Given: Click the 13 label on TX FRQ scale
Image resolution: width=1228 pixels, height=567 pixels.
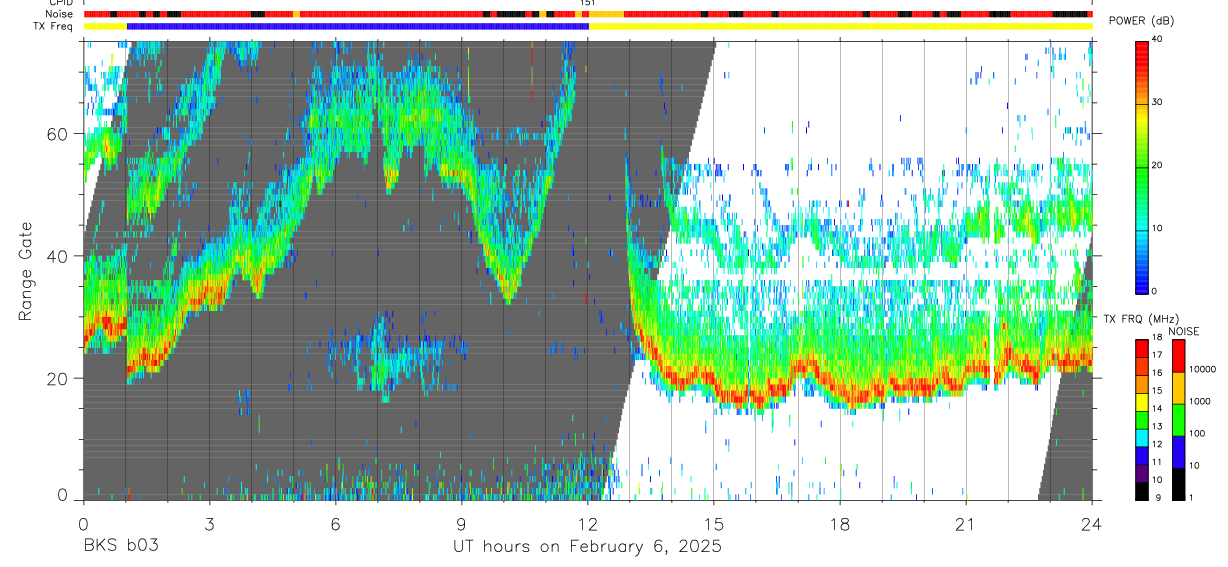Looking at the screenshot, I should tap(1158, 427).
